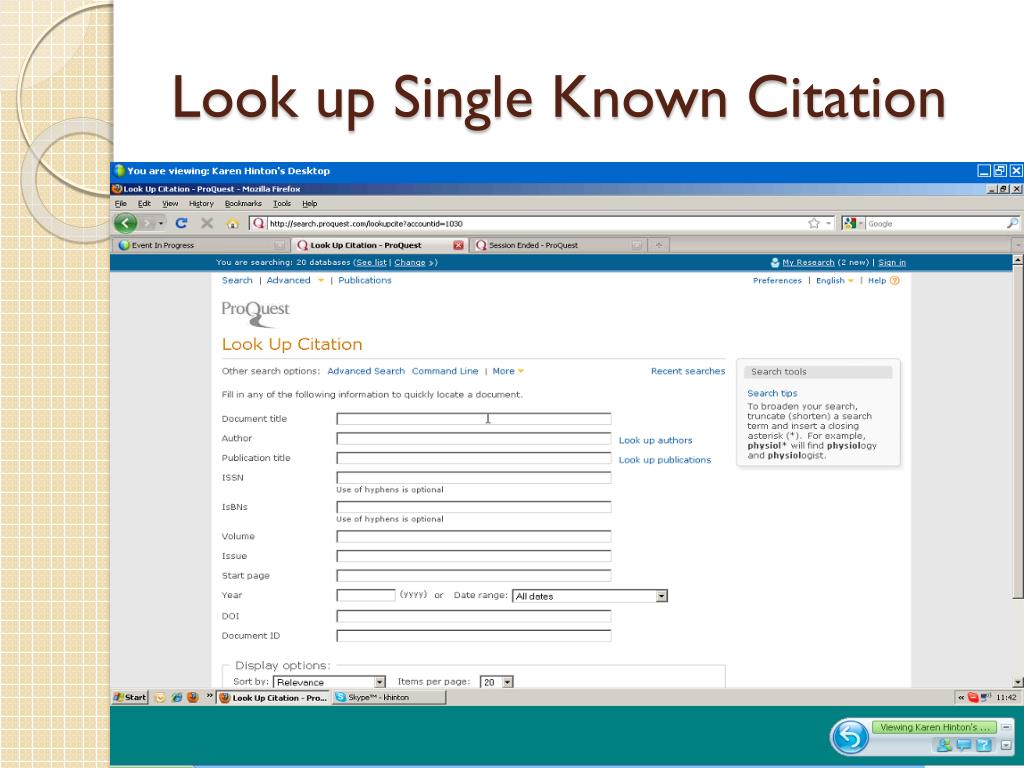The height and width of the screenshot is (768, 1024).
Task: Open the chat bubble icon in viewer panel
Action: coord(964,744)
